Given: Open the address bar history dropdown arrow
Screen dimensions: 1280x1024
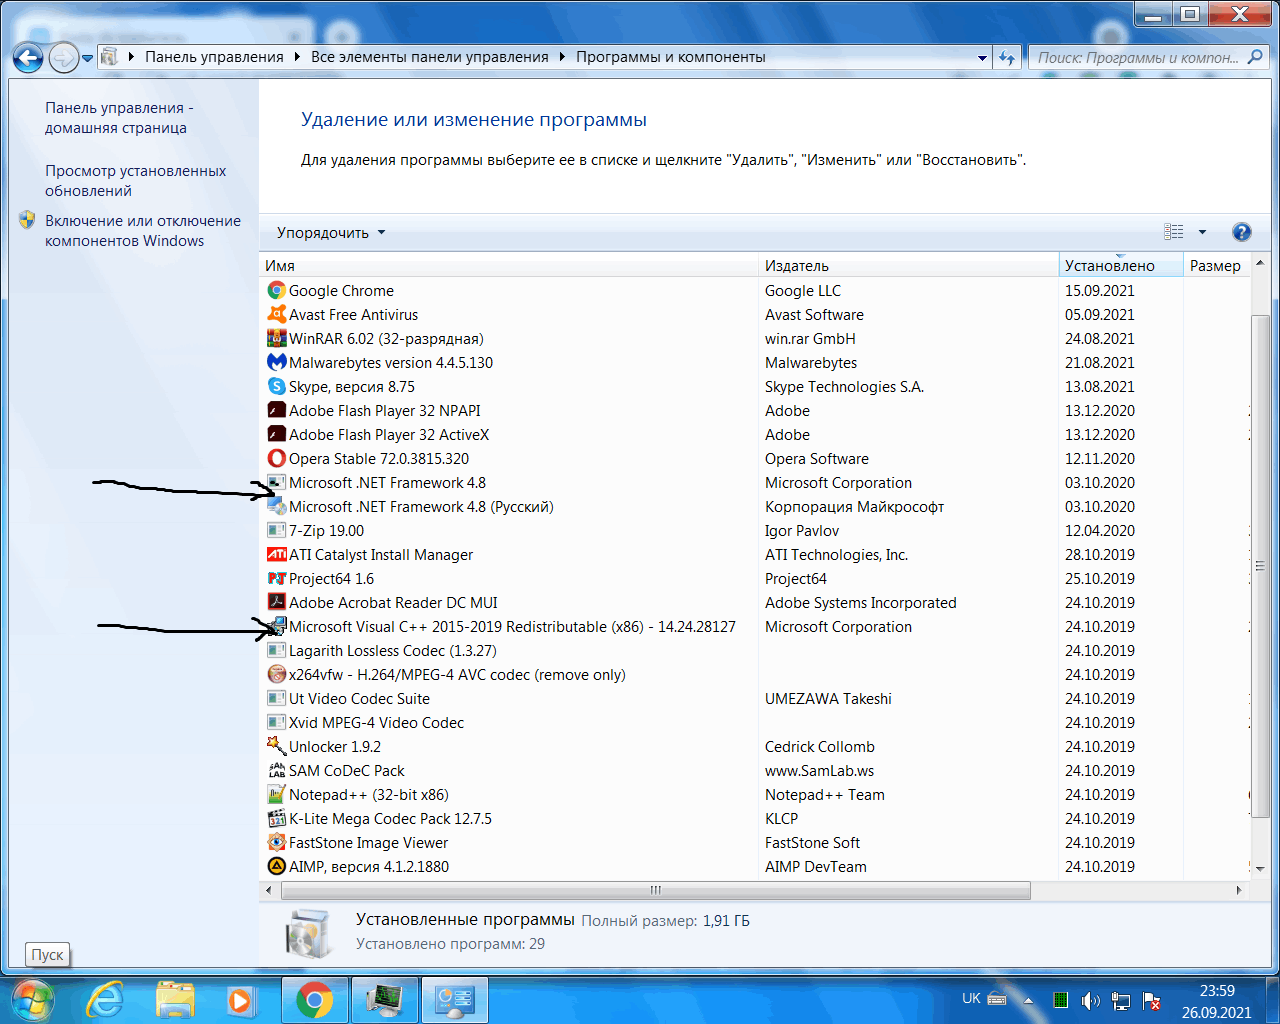Looking at the screenshot, I should pos(982,57).
